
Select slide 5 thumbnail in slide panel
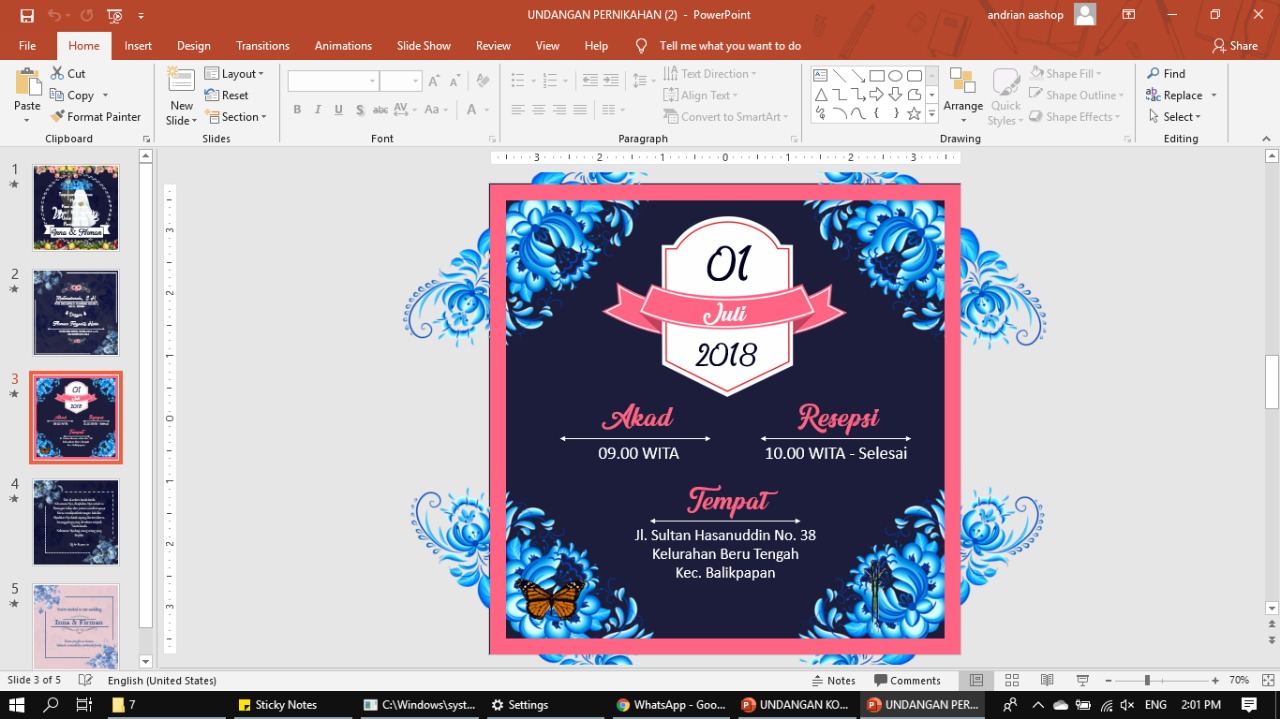pos(76,625)
